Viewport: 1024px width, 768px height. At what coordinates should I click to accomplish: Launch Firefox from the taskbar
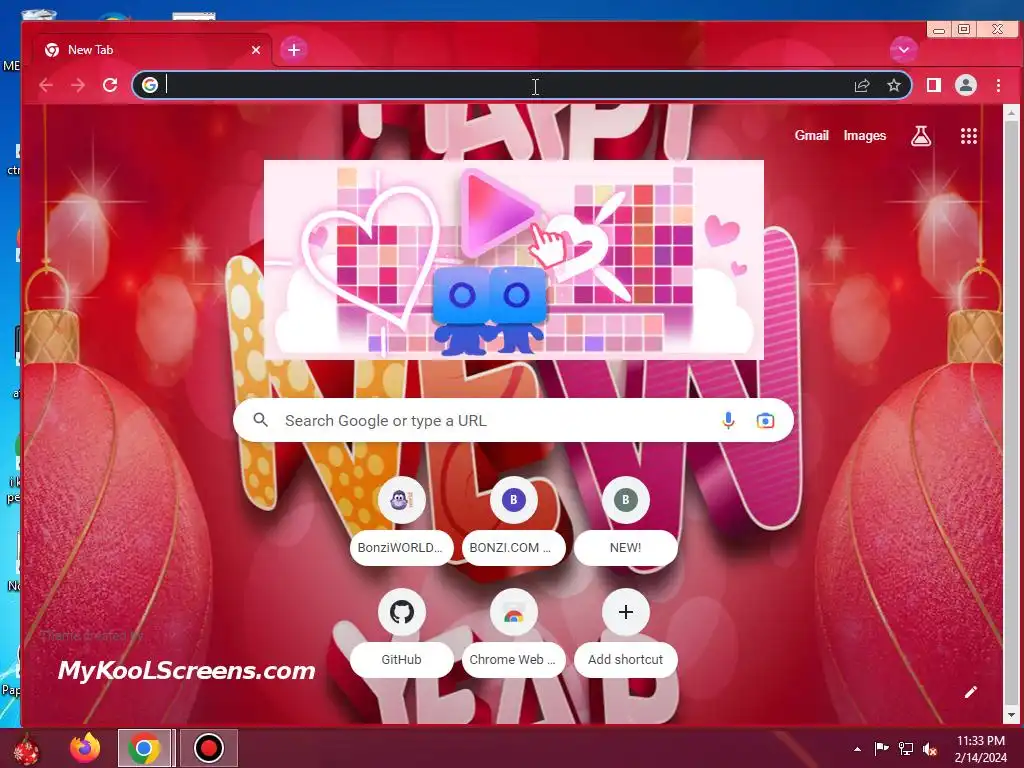point(86,748)
